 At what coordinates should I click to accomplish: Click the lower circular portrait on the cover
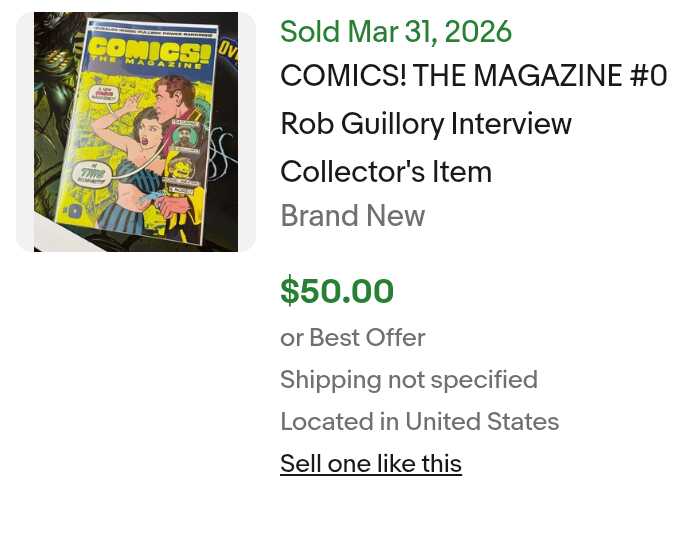183,168
